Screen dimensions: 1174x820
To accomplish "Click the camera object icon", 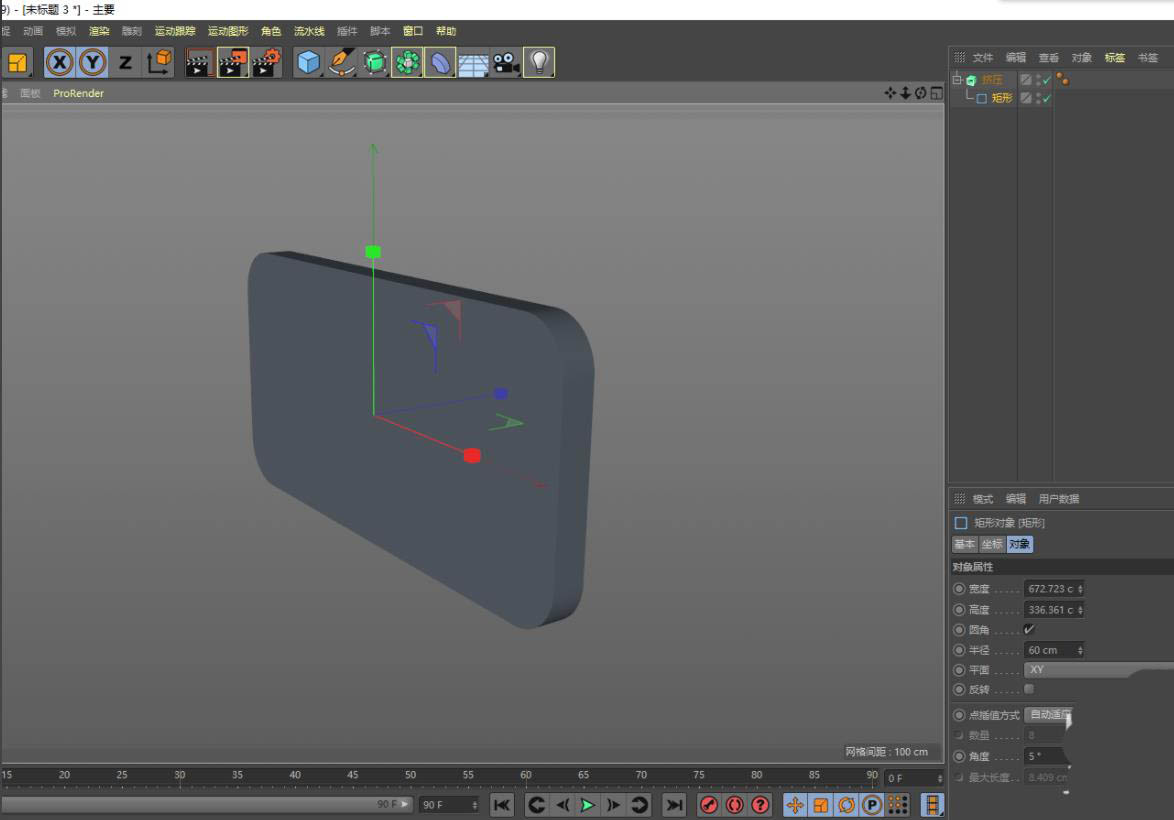I will [x=506, y=63].
